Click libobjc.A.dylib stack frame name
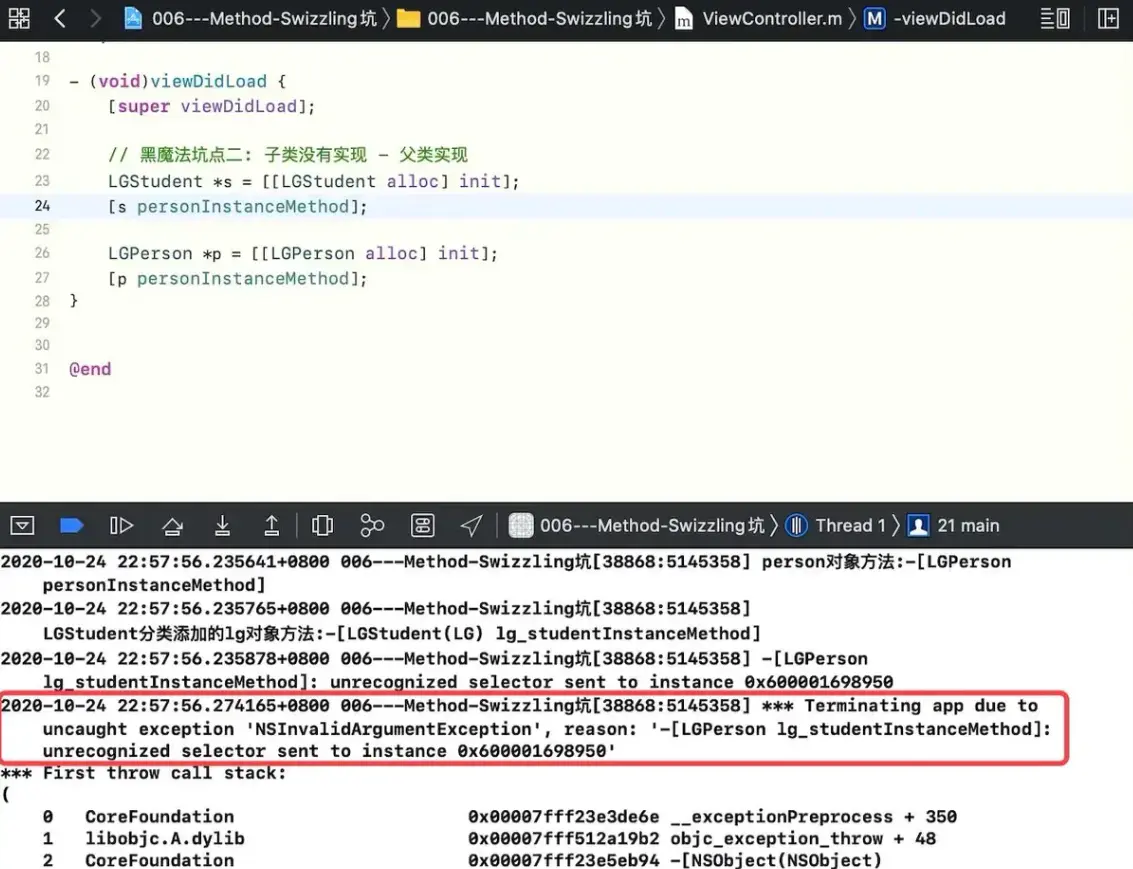1133x869 pixels. pos(165,839)
